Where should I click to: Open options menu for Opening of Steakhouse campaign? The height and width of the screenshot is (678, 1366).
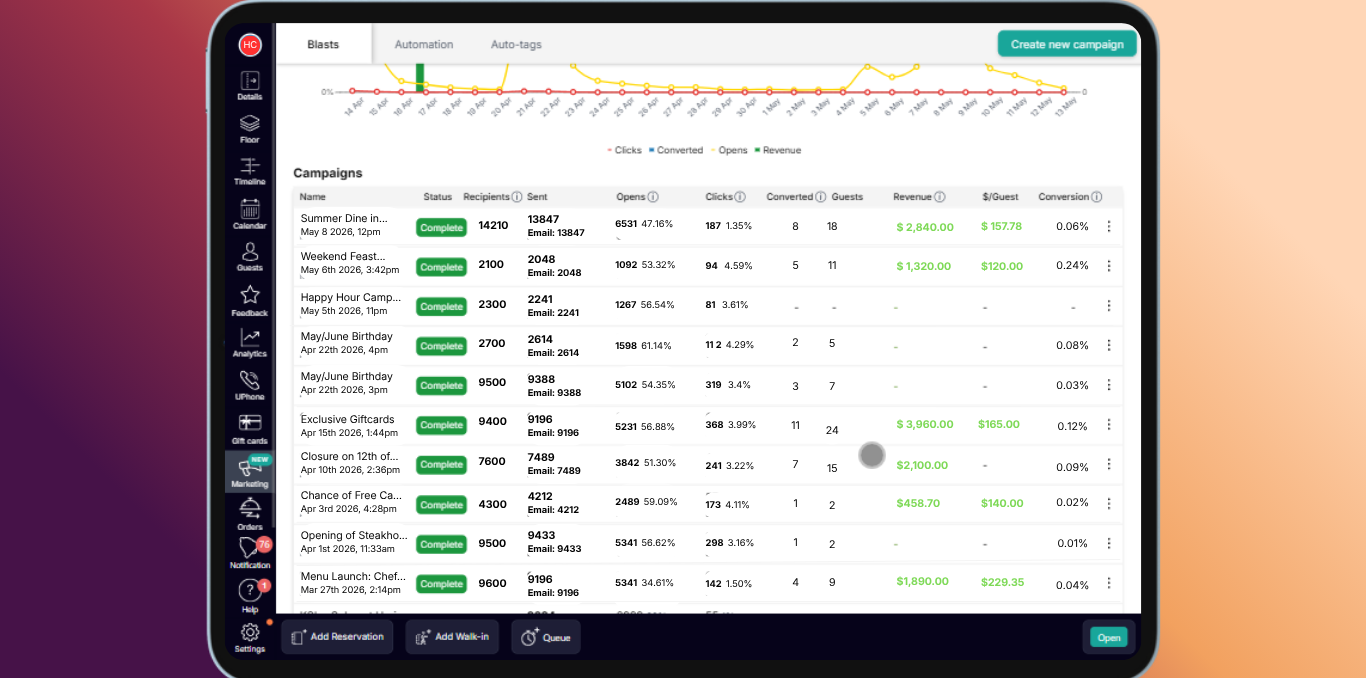click(x=1109, y=543)
